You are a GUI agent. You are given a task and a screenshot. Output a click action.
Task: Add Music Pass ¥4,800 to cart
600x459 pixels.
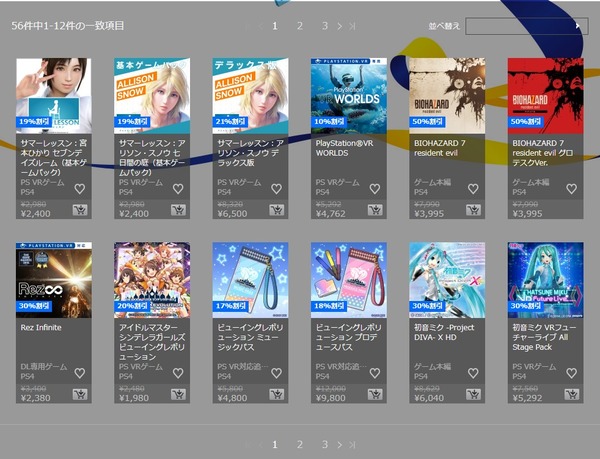[277, 394]
